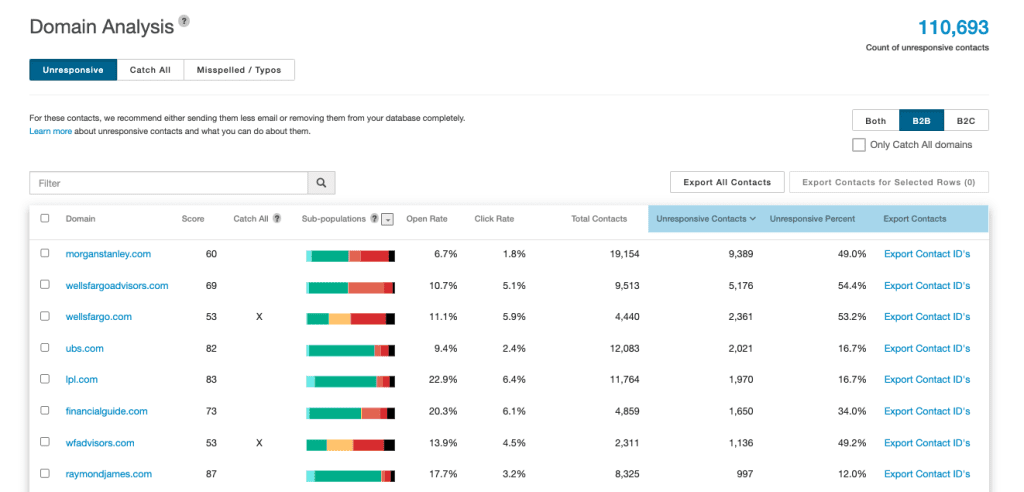Click the Open Rate column header
1024x492 pixels.
pyautogui.click(x=426, y=219)
